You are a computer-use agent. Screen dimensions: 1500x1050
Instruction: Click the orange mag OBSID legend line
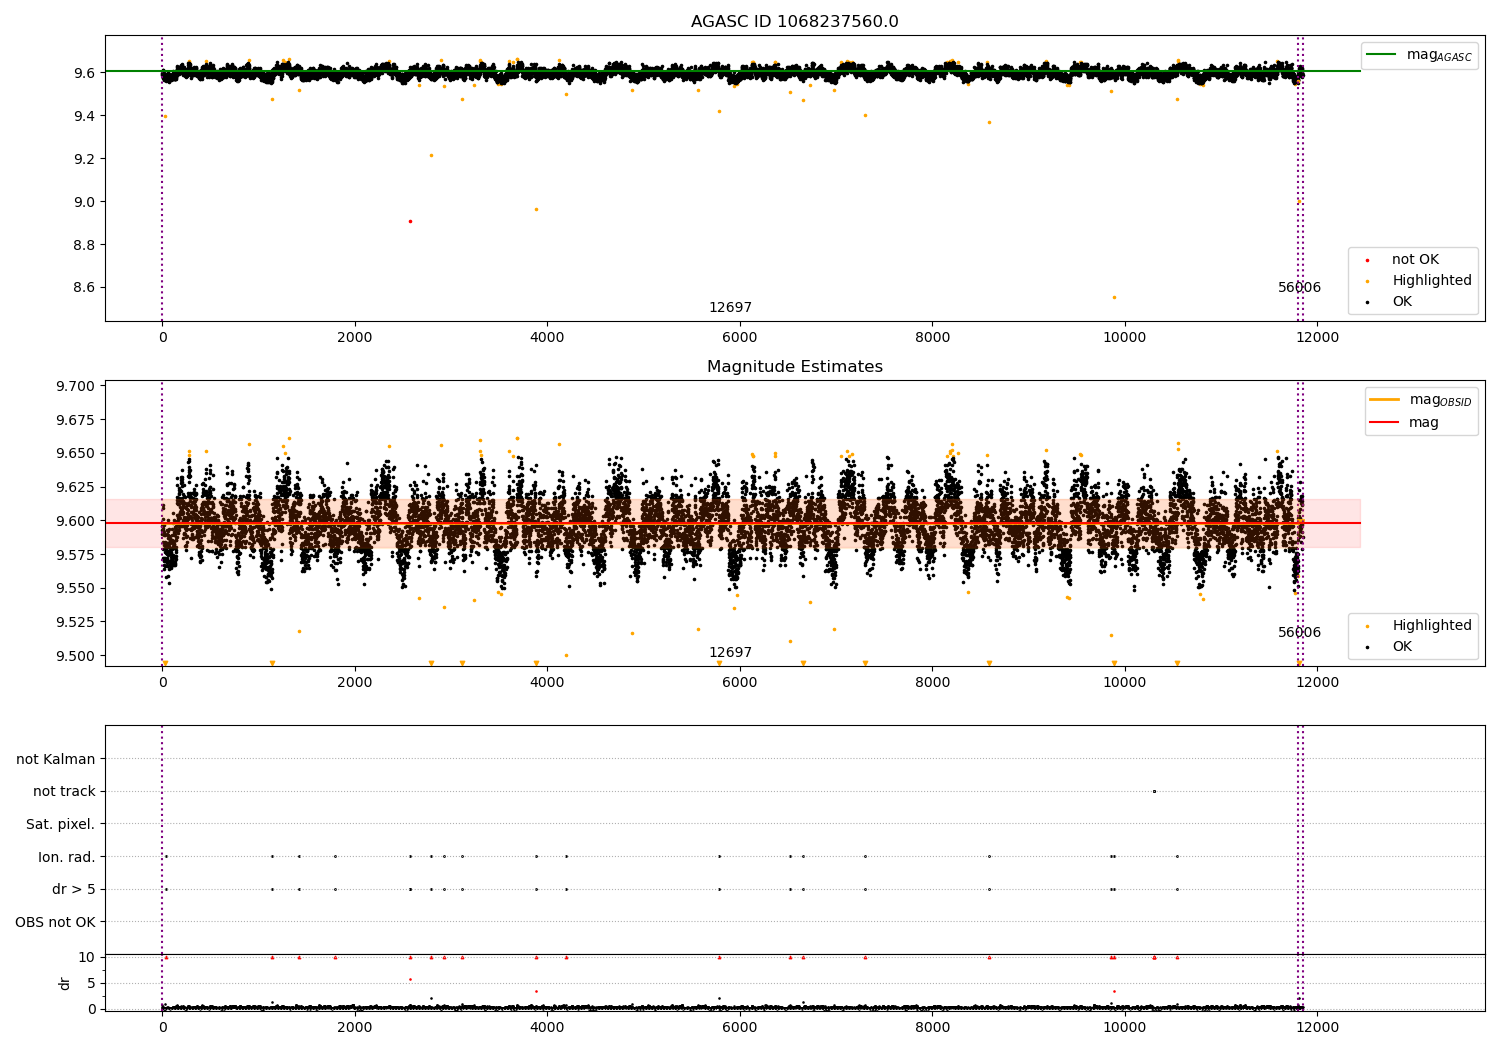coord(1384,400)
